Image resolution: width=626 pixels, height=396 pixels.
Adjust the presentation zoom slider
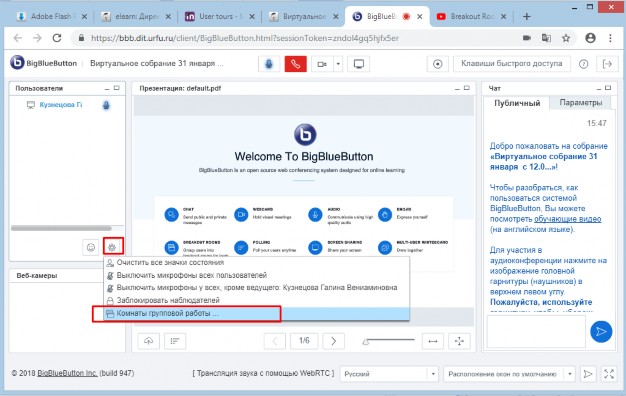(x=389, y=341)
